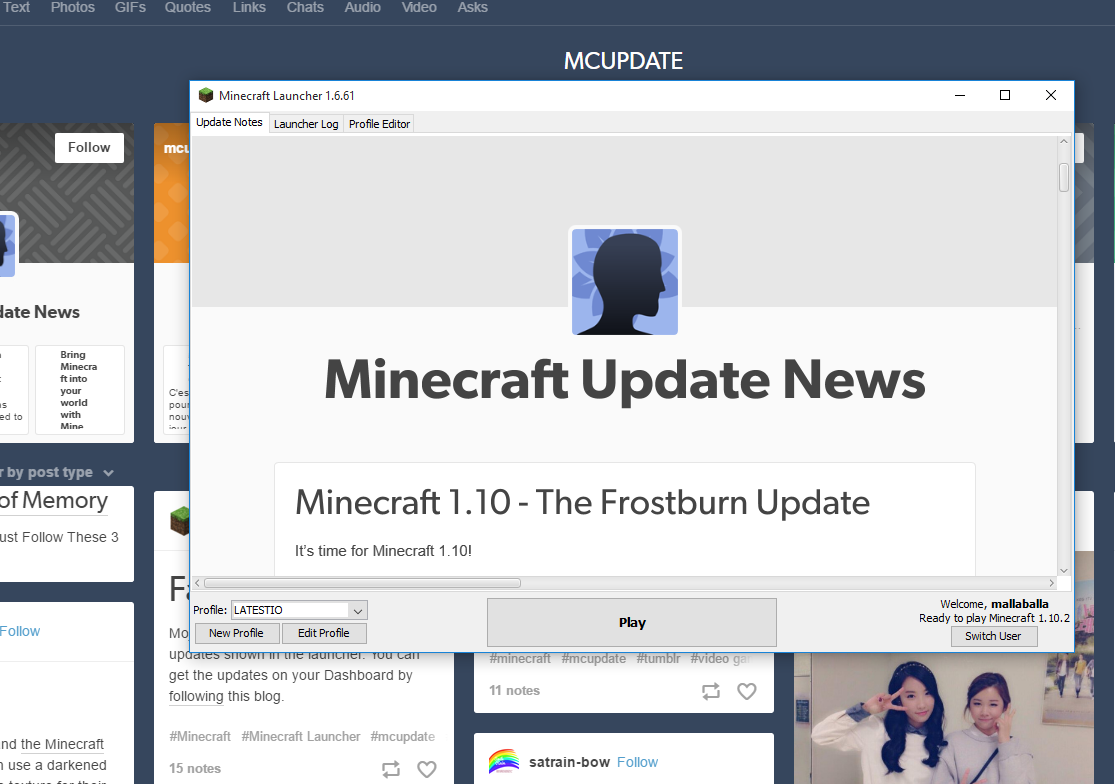1115x784 pixels.
Task: Click the grass block avatar on background post
Action: (180, 521)
